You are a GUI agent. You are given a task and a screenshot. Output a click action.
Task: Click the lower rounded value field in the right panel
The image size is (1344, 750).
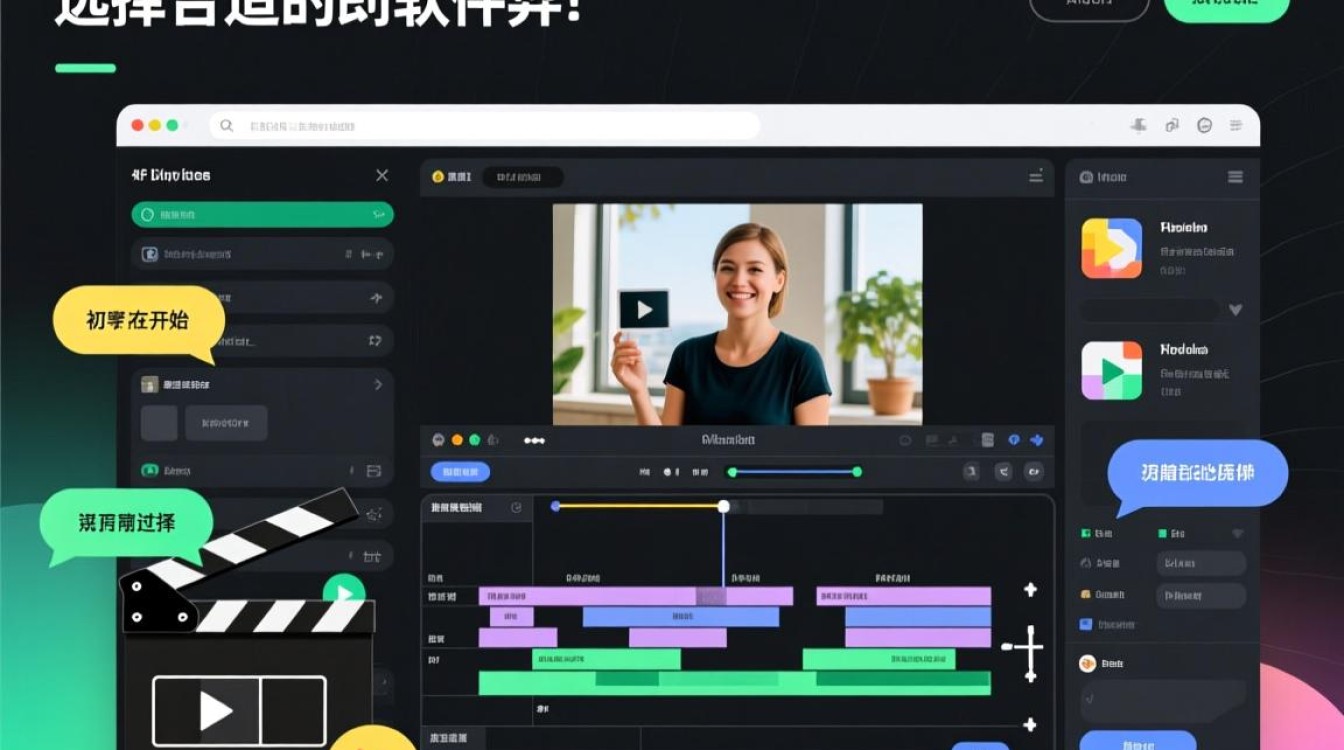coord(1201,596)
